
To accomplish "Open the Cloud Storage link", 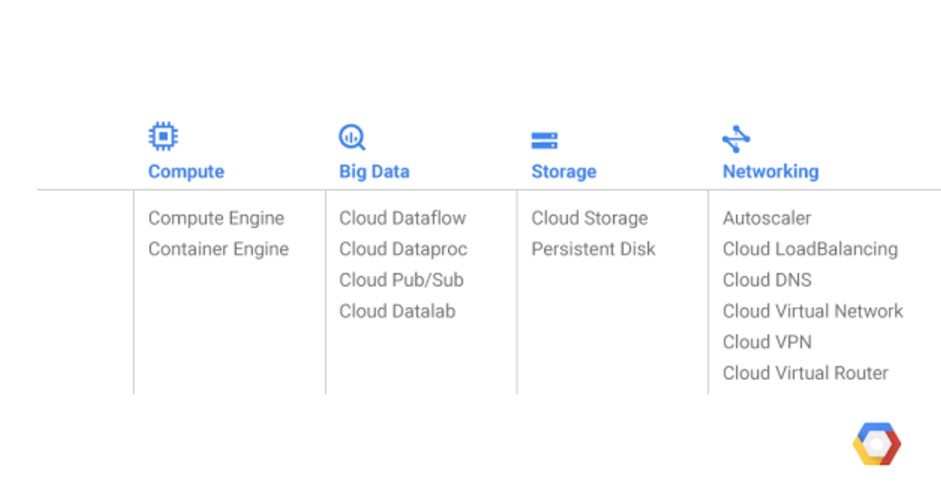I will (x=590, y=218).
